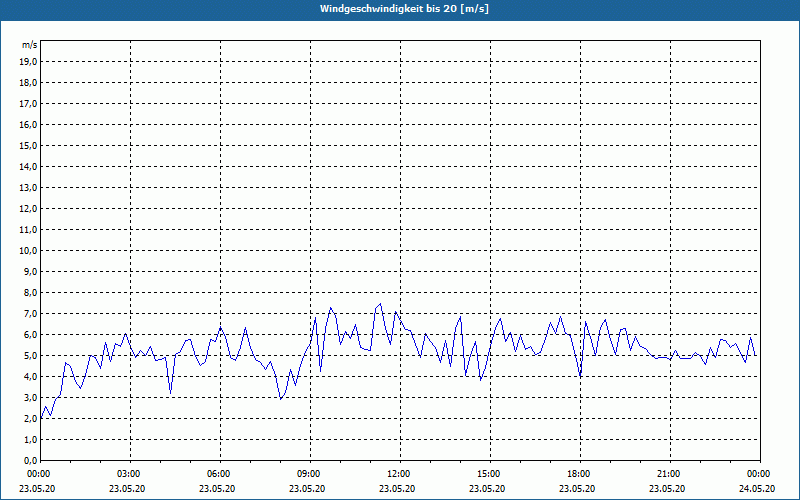Click the 2,0 y-axis label
The image size is (800, 500).
coord(30,418)
